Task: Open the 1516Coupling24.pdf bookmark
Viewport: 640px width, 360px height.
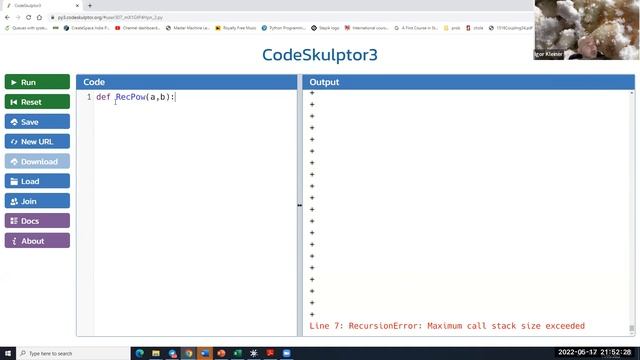Action: (x=511, y=28)
